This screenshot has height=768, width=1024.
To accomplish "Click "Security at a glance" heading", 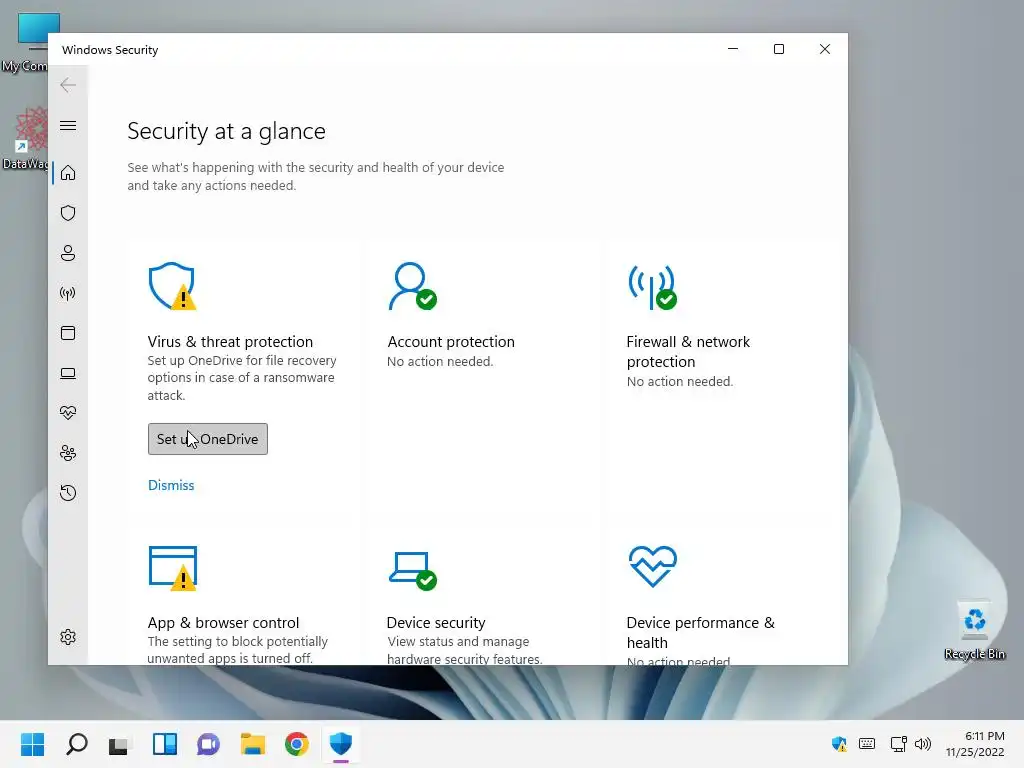I will [226, 131].
